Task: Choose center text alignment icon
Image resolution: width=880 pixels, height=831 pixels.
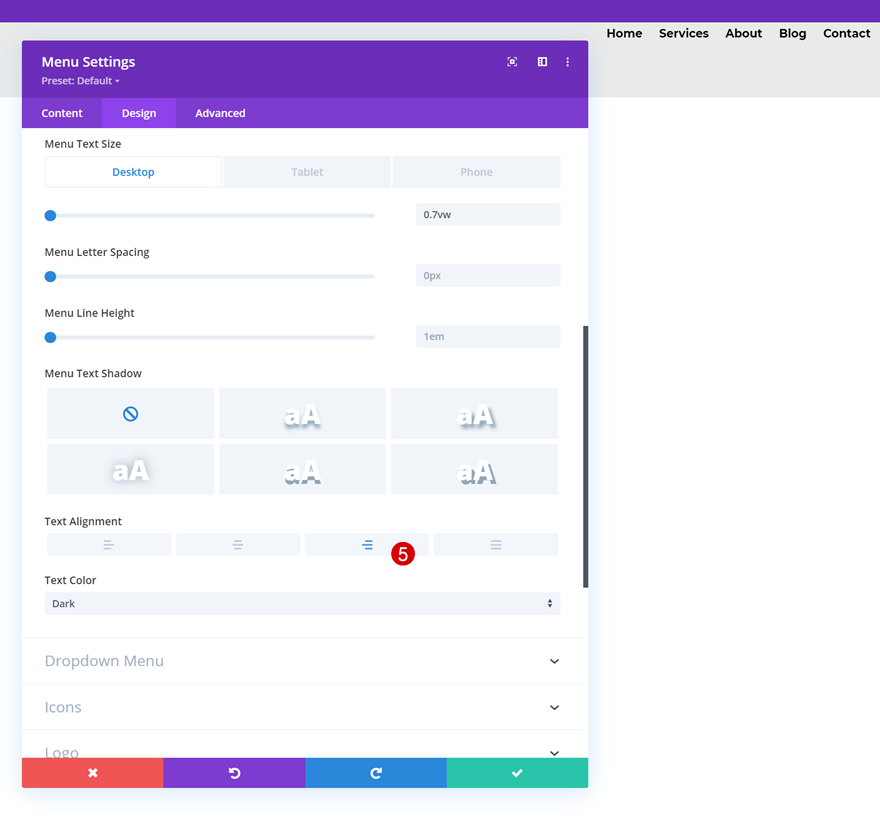Action: point(238,545)
